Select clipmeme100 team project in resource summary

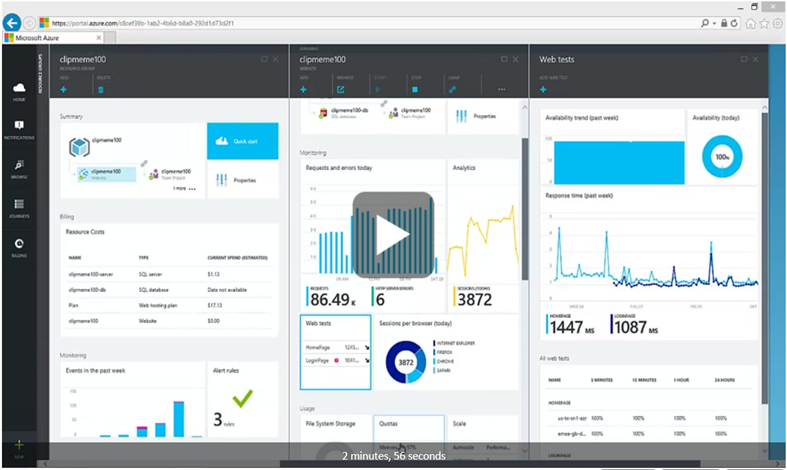[x=170, y=174]
